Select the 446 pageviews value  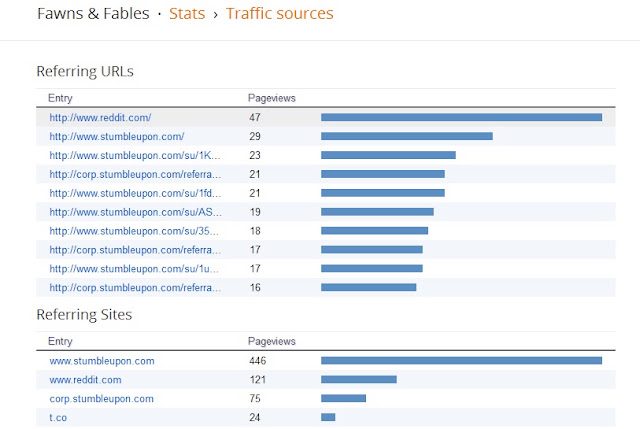pyautogui.click(x=258, y=361)
